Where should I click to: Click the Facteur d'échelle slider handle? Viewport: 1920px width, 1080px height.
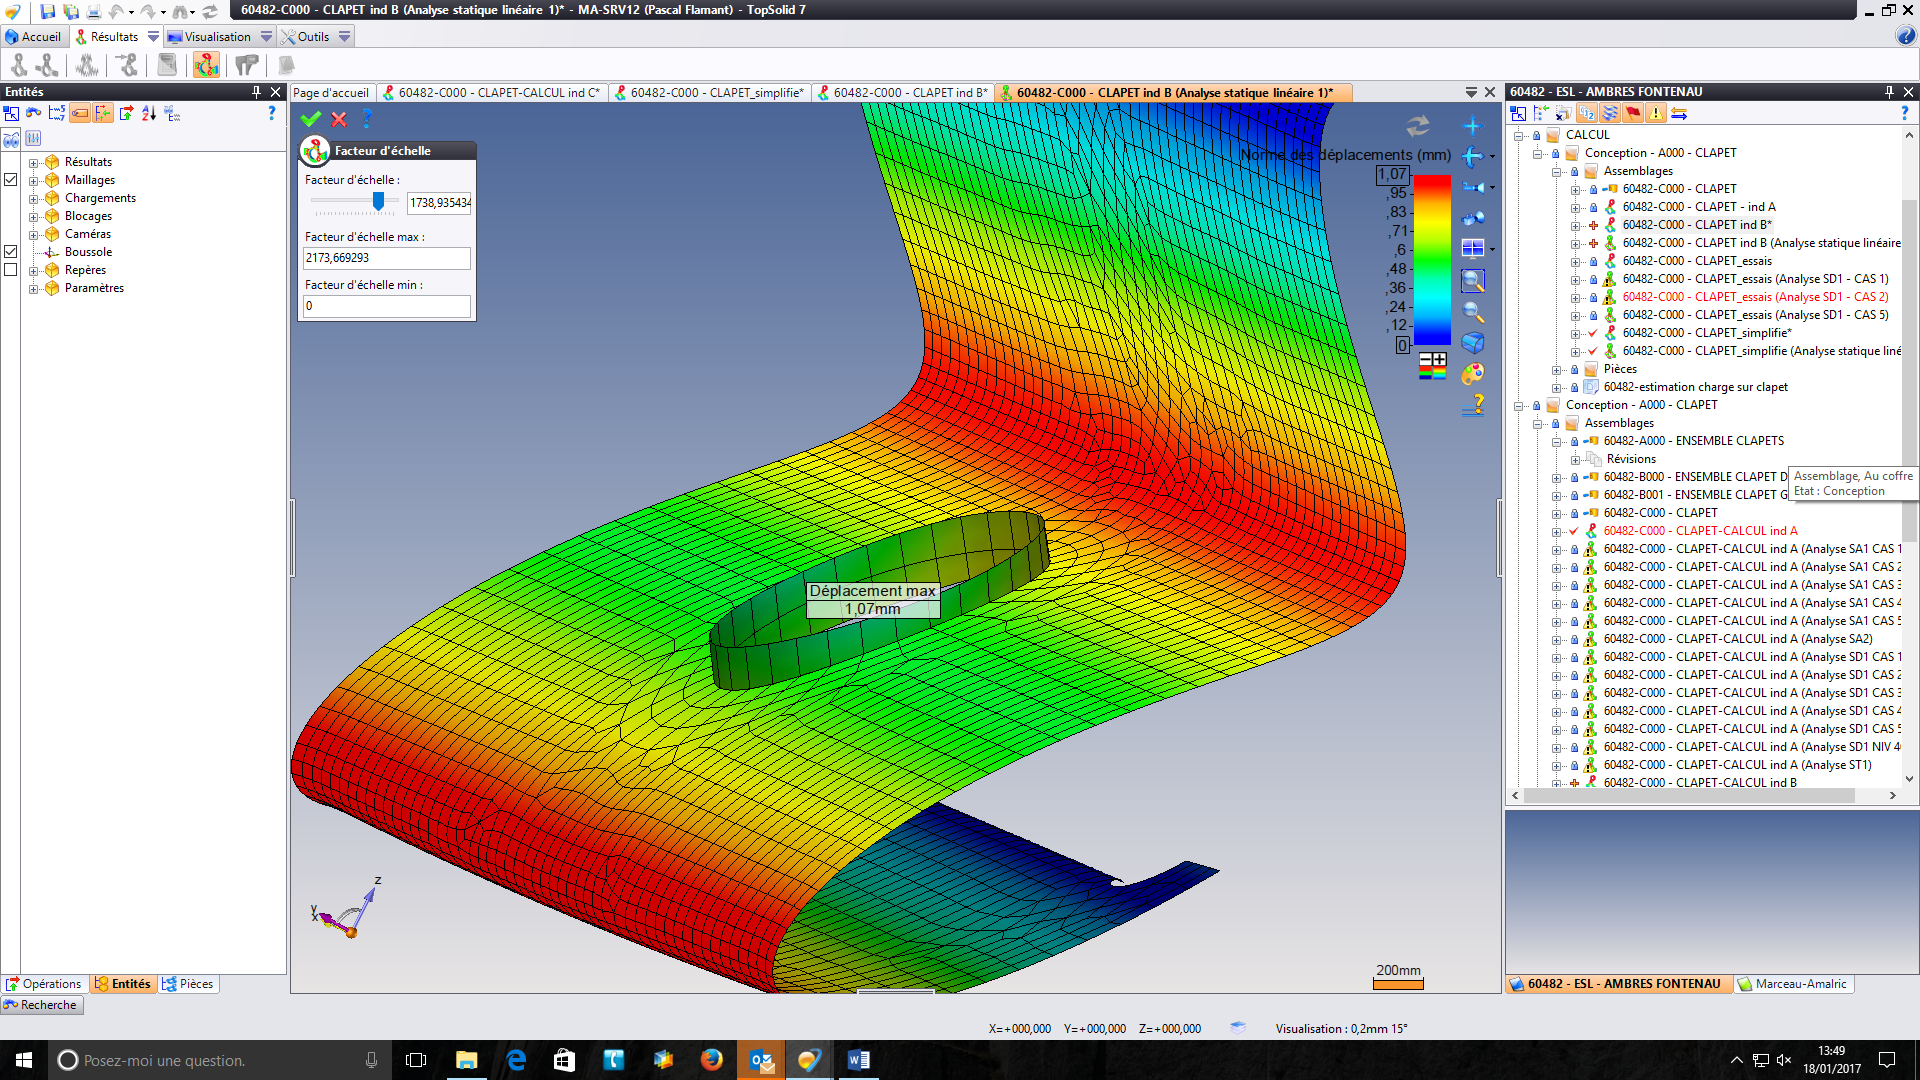point(378,201)
